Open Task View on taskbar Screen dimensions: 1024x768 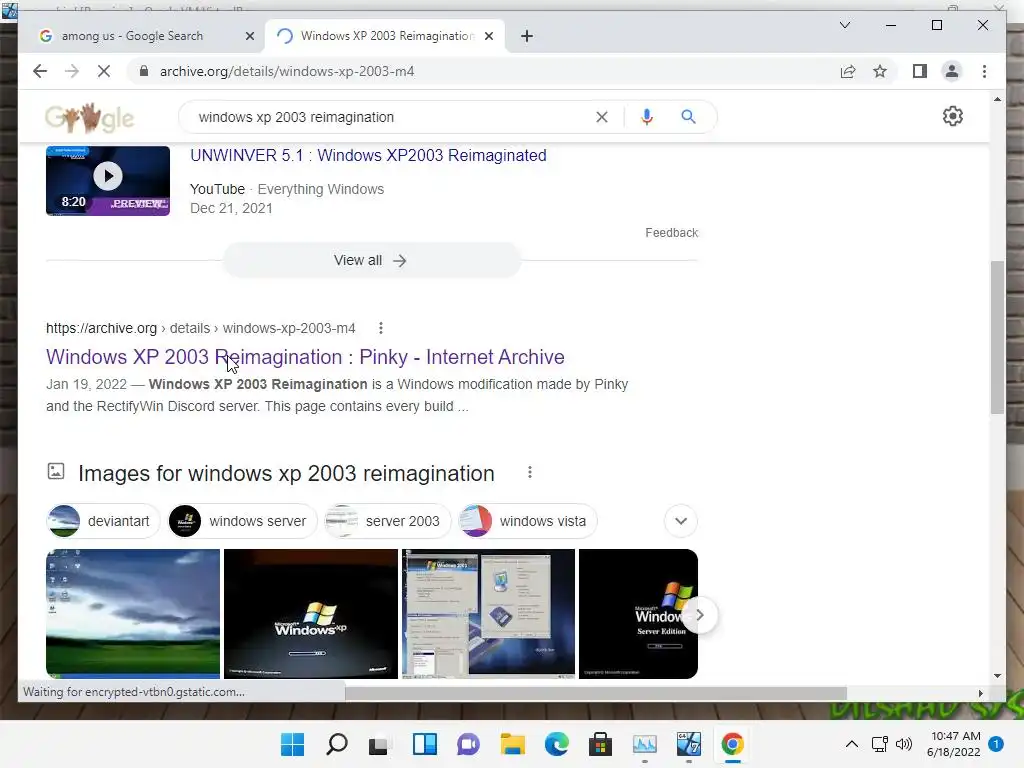pyautogui.click(x=379, y=745)
